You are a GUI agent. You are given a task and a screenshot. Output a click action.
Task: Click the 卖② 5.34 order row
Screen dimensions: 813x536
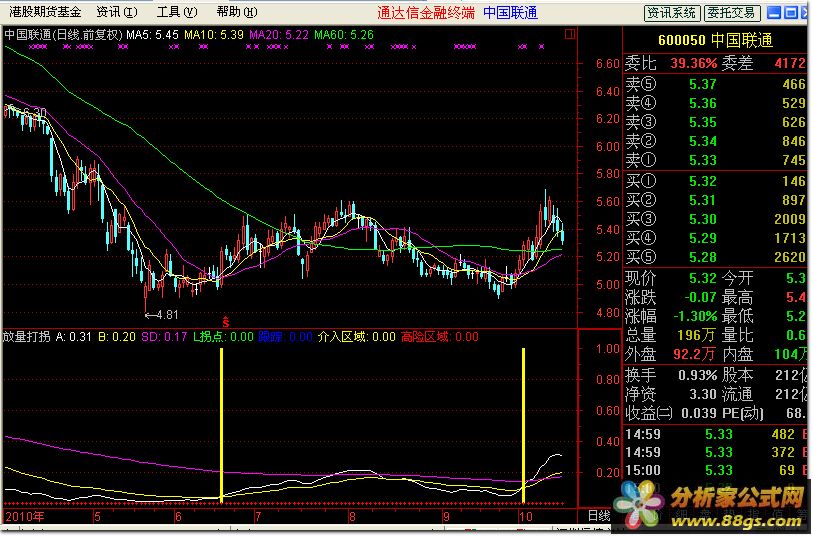[714, 141]
